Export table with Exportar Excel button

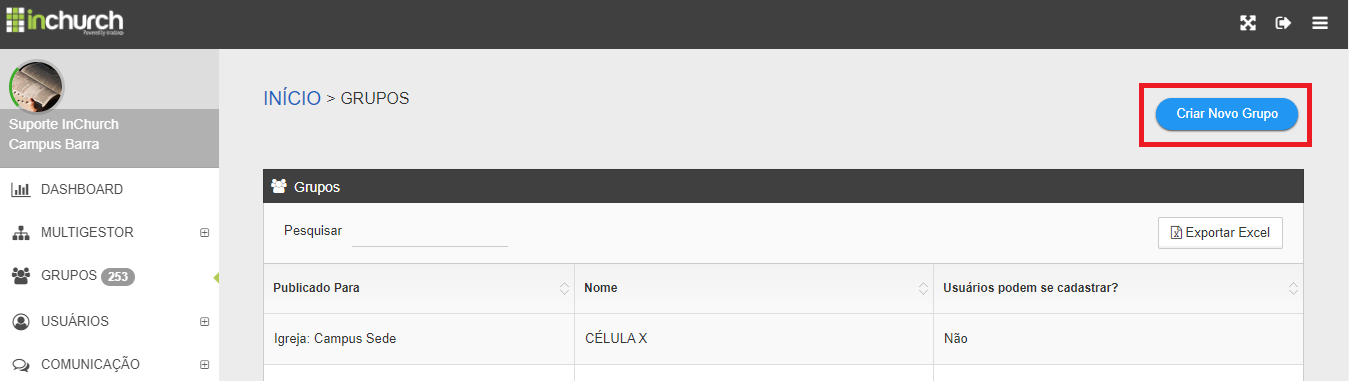pyautogui.click(x=1220, y=232)
